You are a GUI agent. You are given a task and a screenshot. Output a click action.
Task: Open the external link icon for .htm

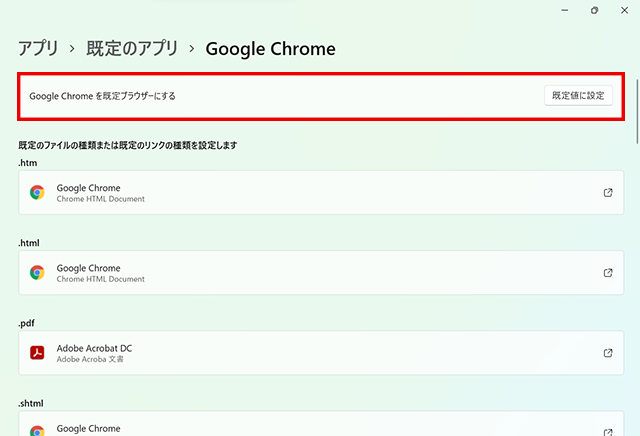pyautogui.click(x=608, y=192)
